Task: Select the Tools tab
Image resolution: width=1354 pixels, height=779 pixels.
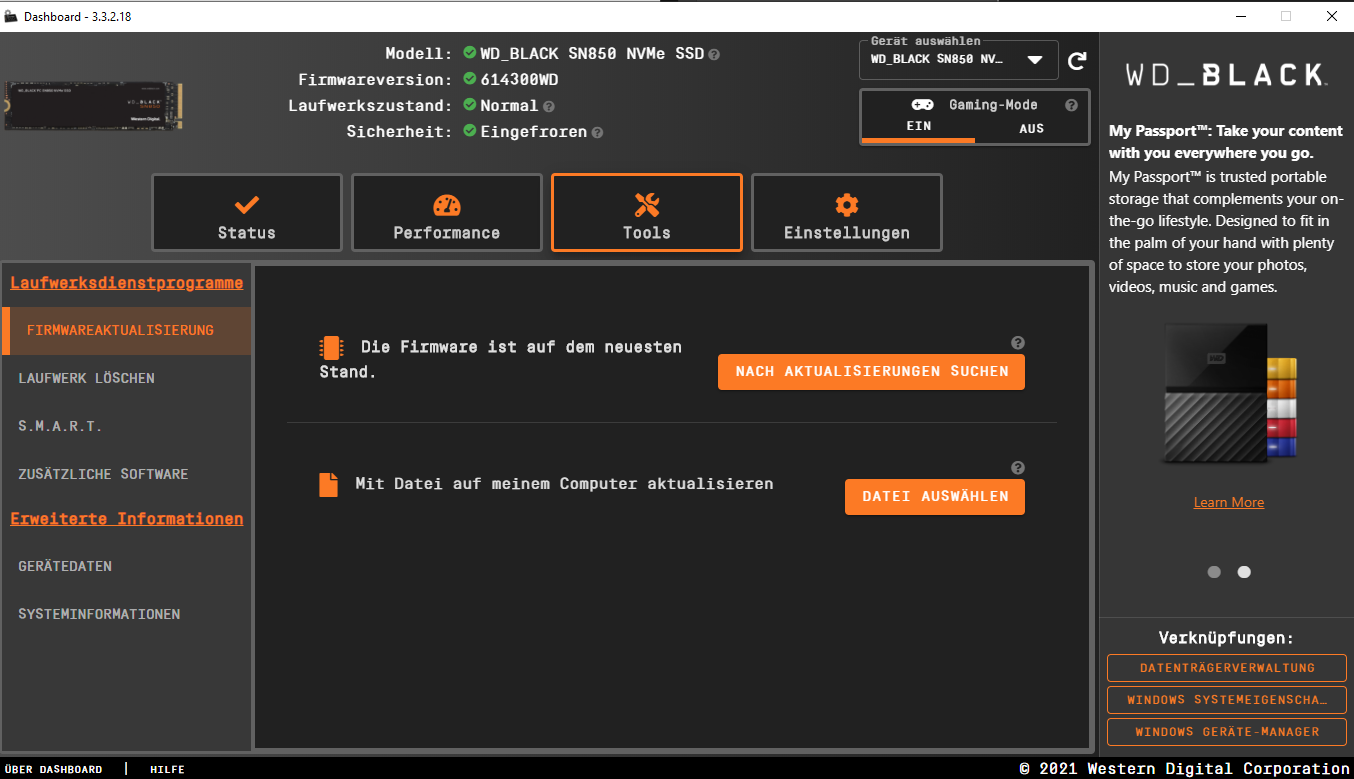Action: (647, 213)
